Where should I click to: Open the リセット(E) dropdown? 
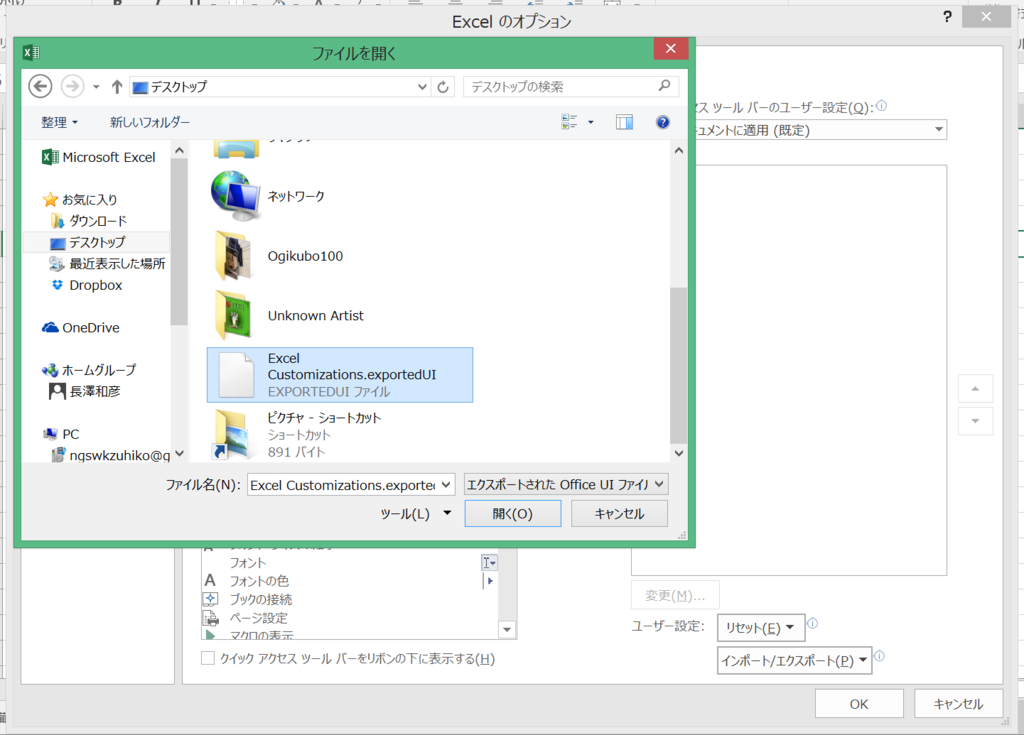point(760,628)
